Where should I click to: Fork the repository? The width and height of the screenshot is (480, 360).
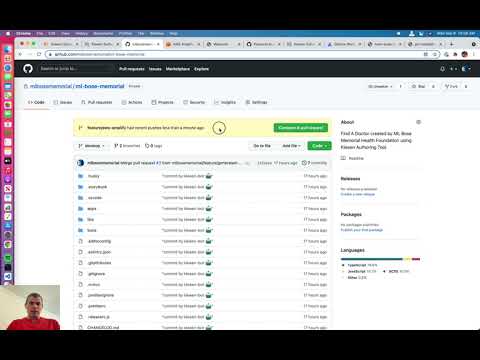coord(451,86)
